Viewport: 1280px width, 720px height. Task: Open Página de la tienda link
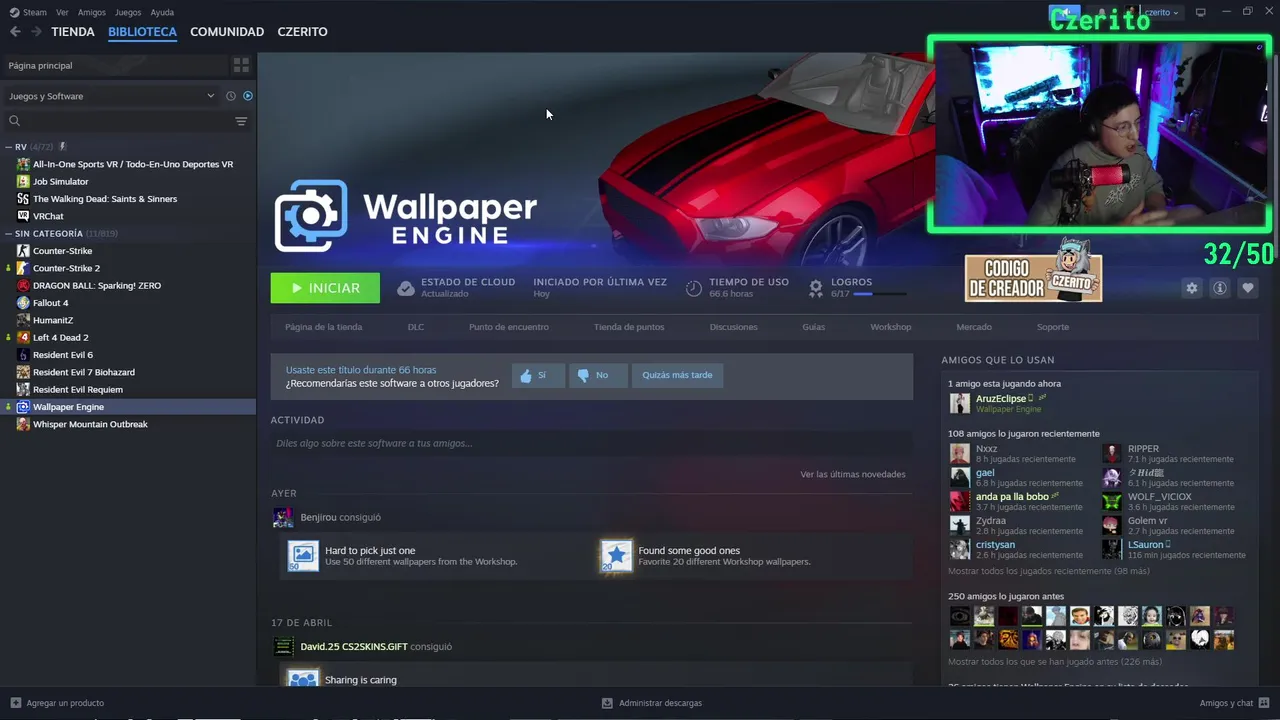click(323, 327)
